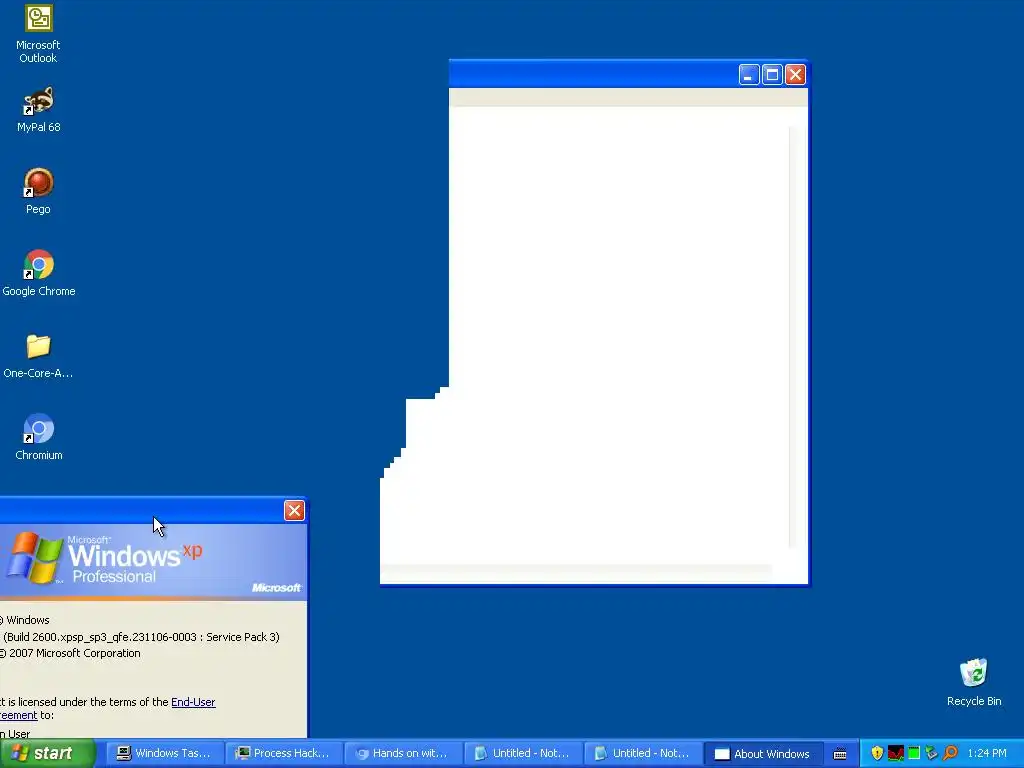Open the End-User license agreement link
Image resolution: width=1024 pixels, height=768 pixels.
click(193, 702)
